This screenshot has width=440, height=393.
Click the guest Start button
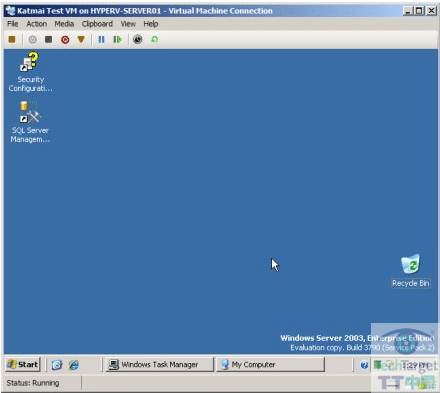click(x=23, y=364)
